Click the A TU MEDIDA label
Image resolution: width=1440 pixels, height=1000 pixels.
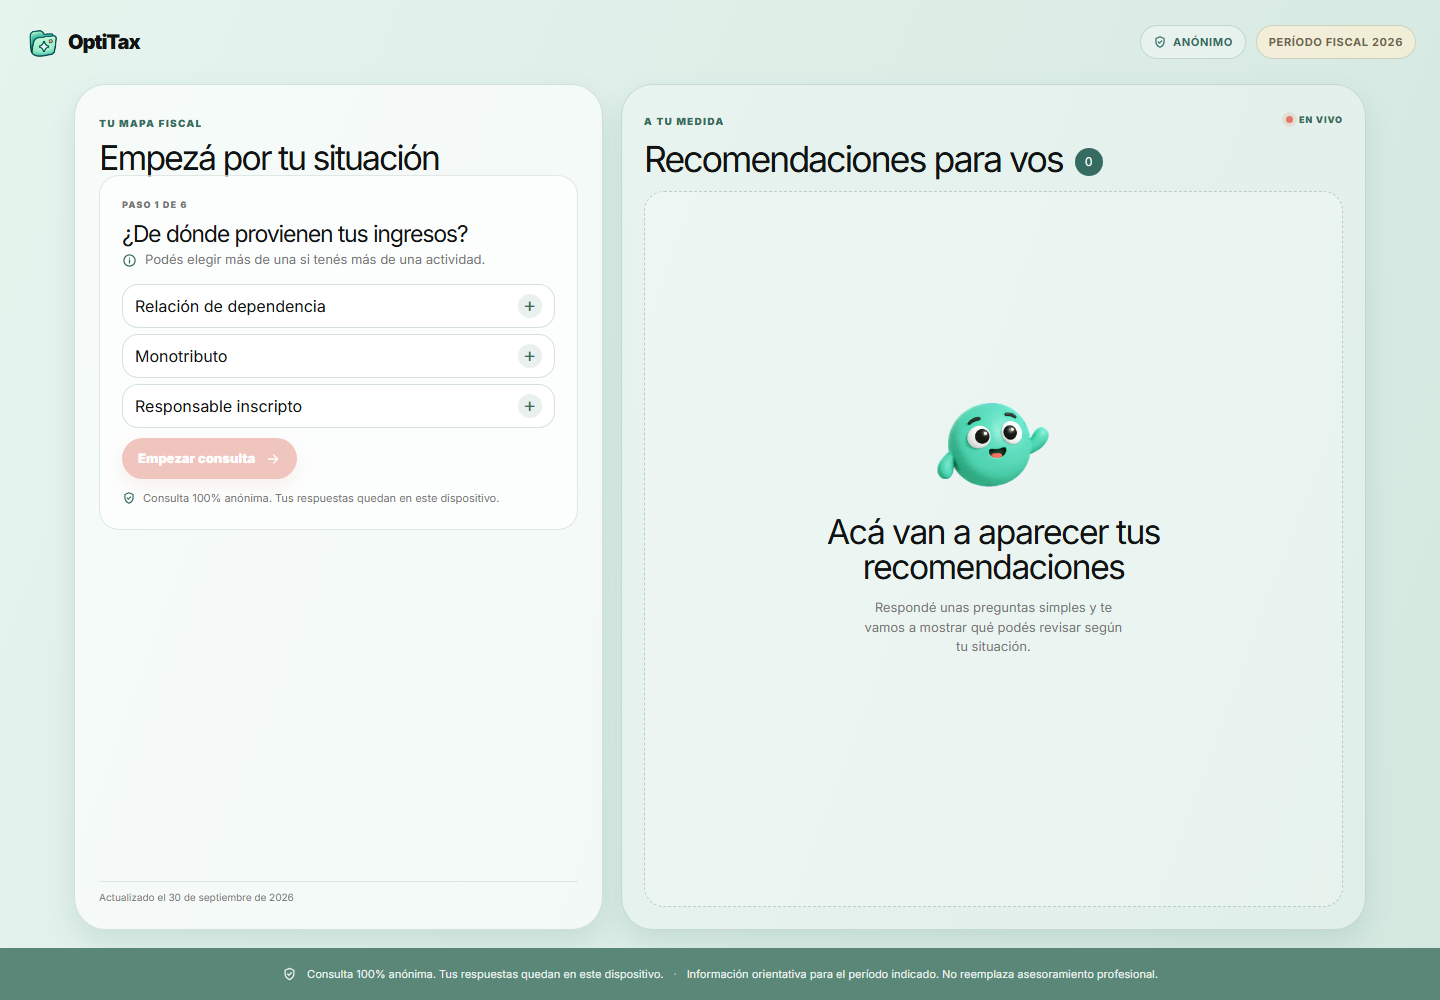[x=684, y=122]
